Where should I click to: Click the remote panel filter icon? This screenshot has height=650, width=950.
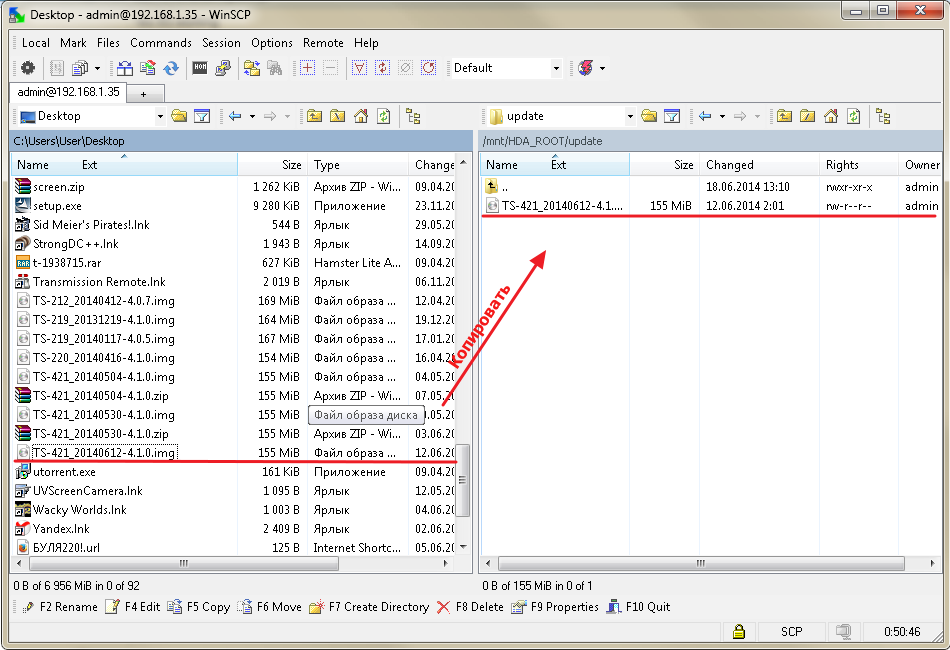(672, 116)
